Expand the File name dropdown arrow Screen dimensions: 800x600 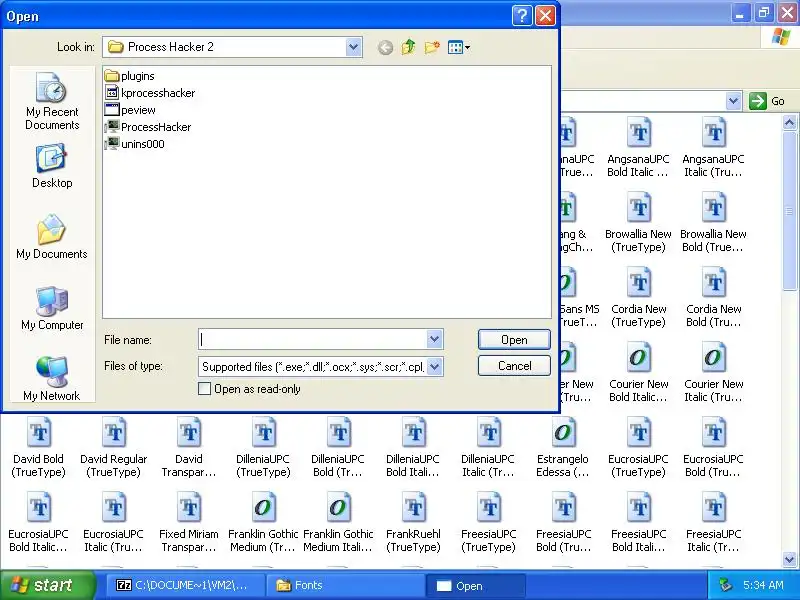(x=434, y=339)
